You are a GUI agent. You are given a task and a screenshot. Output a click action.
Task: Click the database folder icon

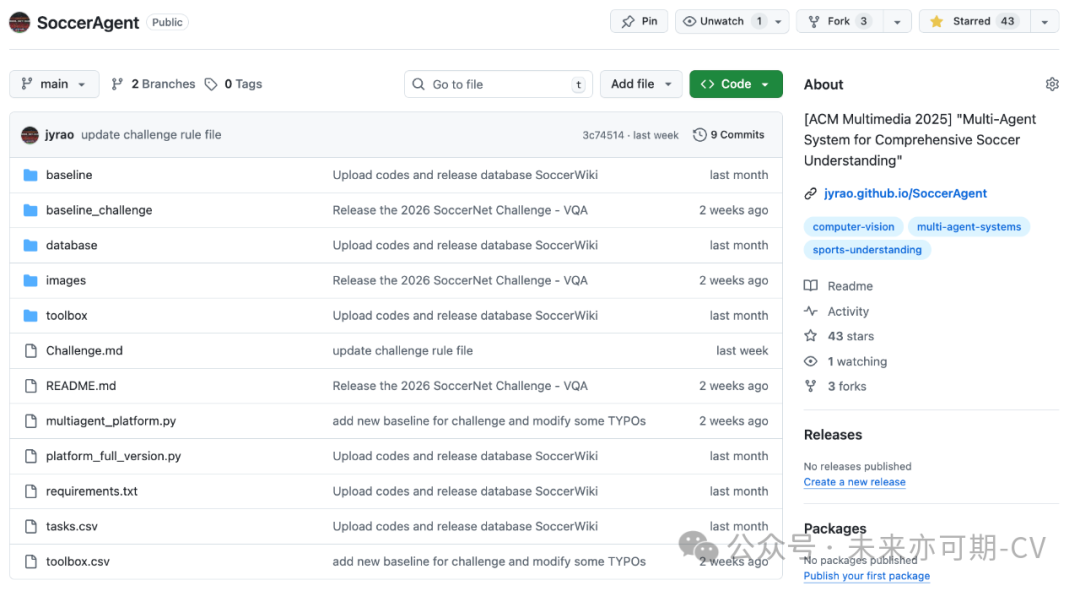click(x=30, y=245)
